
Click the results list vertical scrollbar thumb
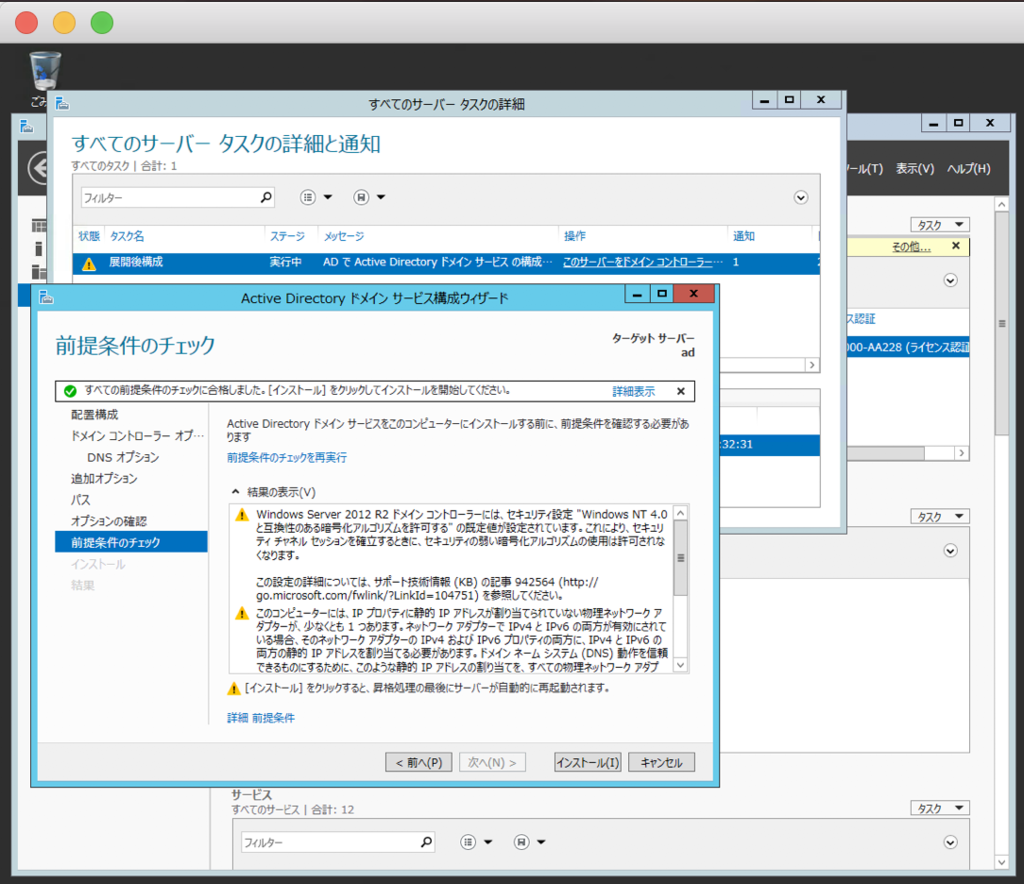680,558
